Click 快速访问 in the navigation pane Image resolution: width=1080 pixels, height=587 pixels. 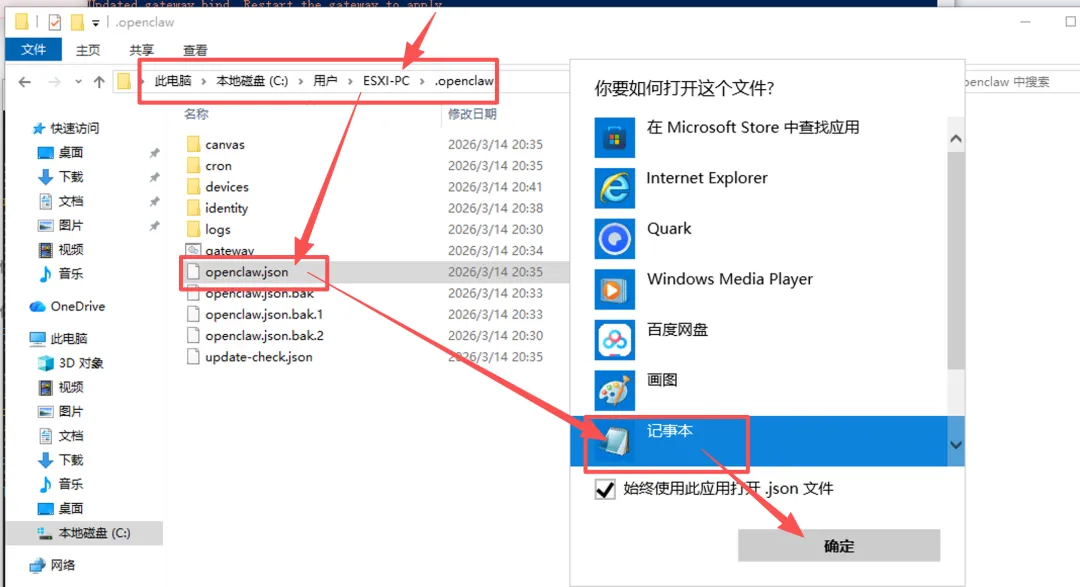point(74,128)
